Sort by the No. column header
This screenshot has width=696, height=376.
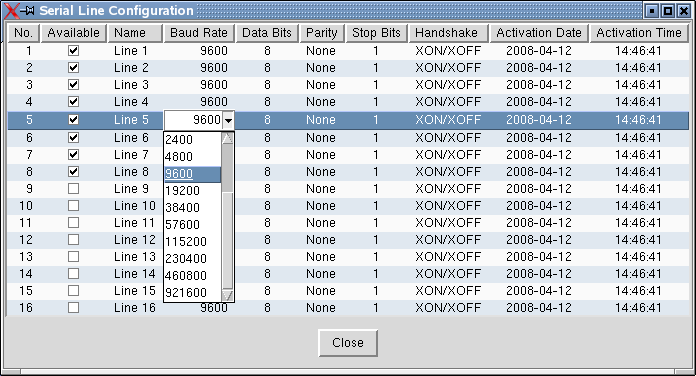tap(24, 33)
